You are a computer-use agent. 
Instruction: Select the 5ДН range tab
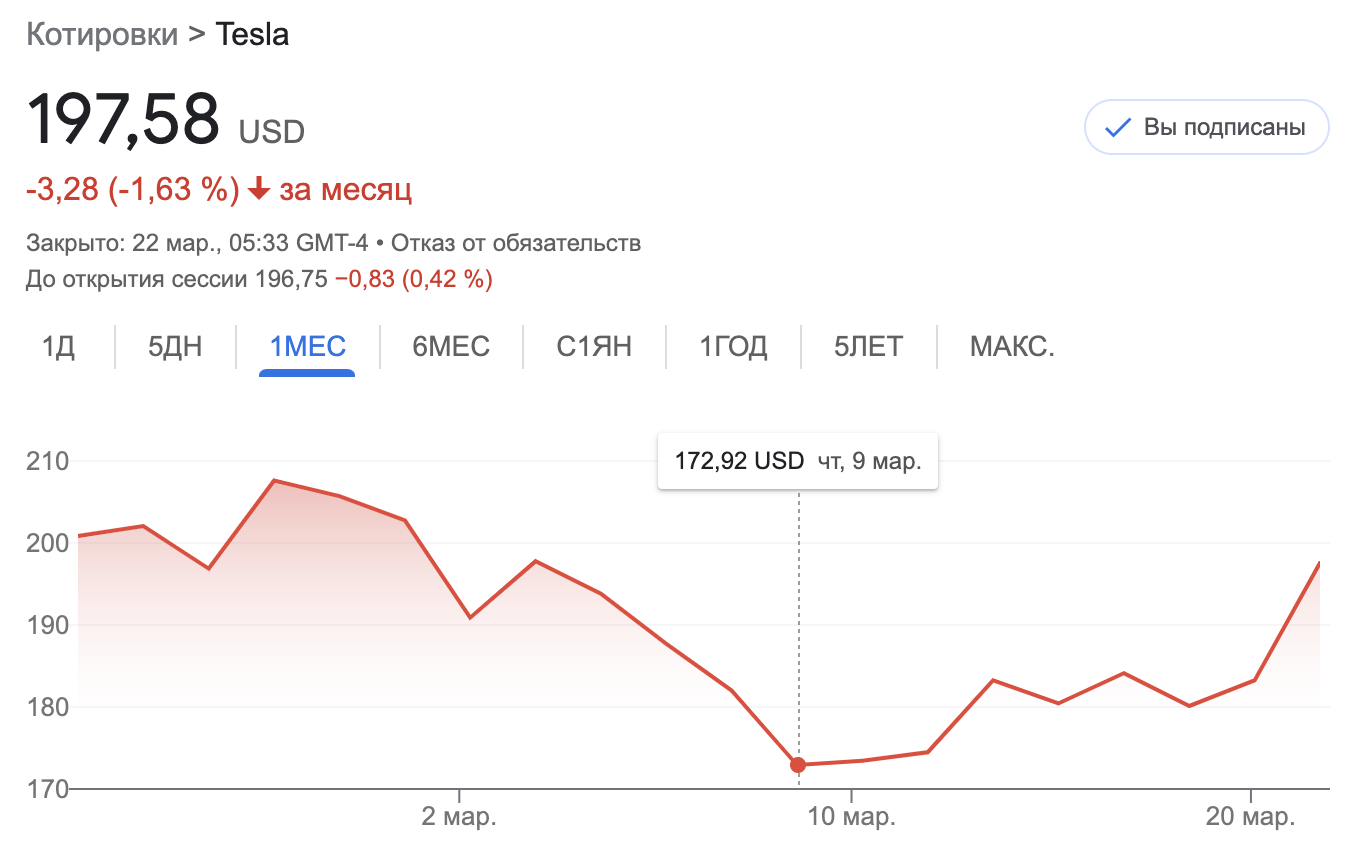175,347
